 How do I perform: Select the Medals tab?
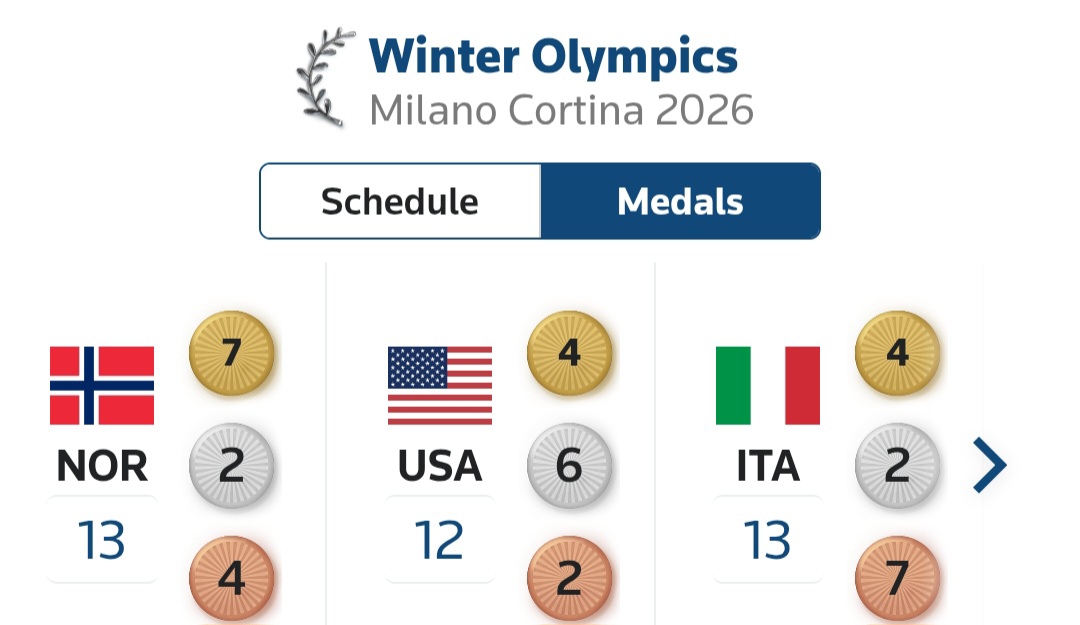[x=680, y=201]
